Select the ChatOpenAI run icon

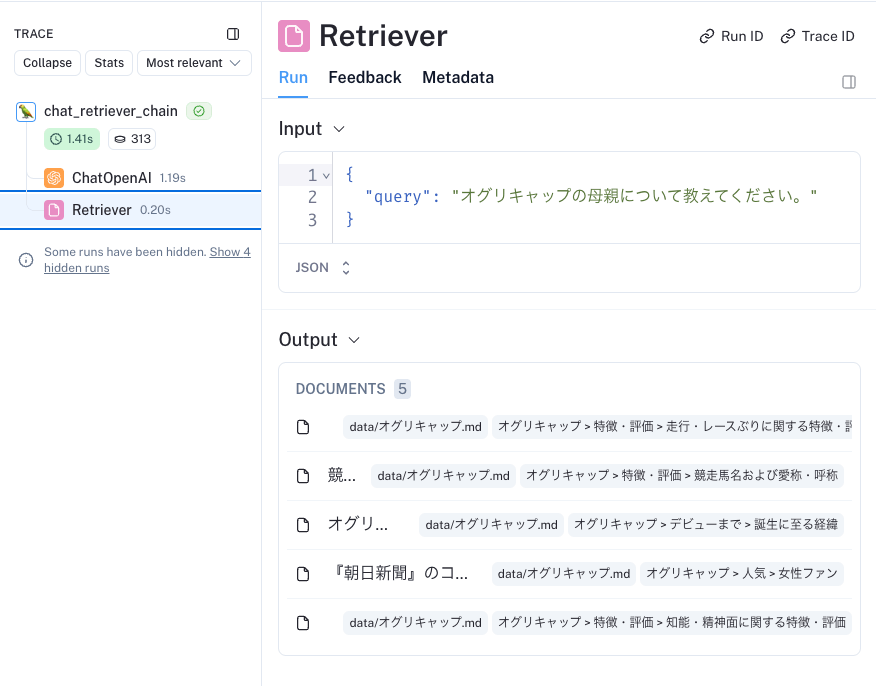tap(54, 178)
